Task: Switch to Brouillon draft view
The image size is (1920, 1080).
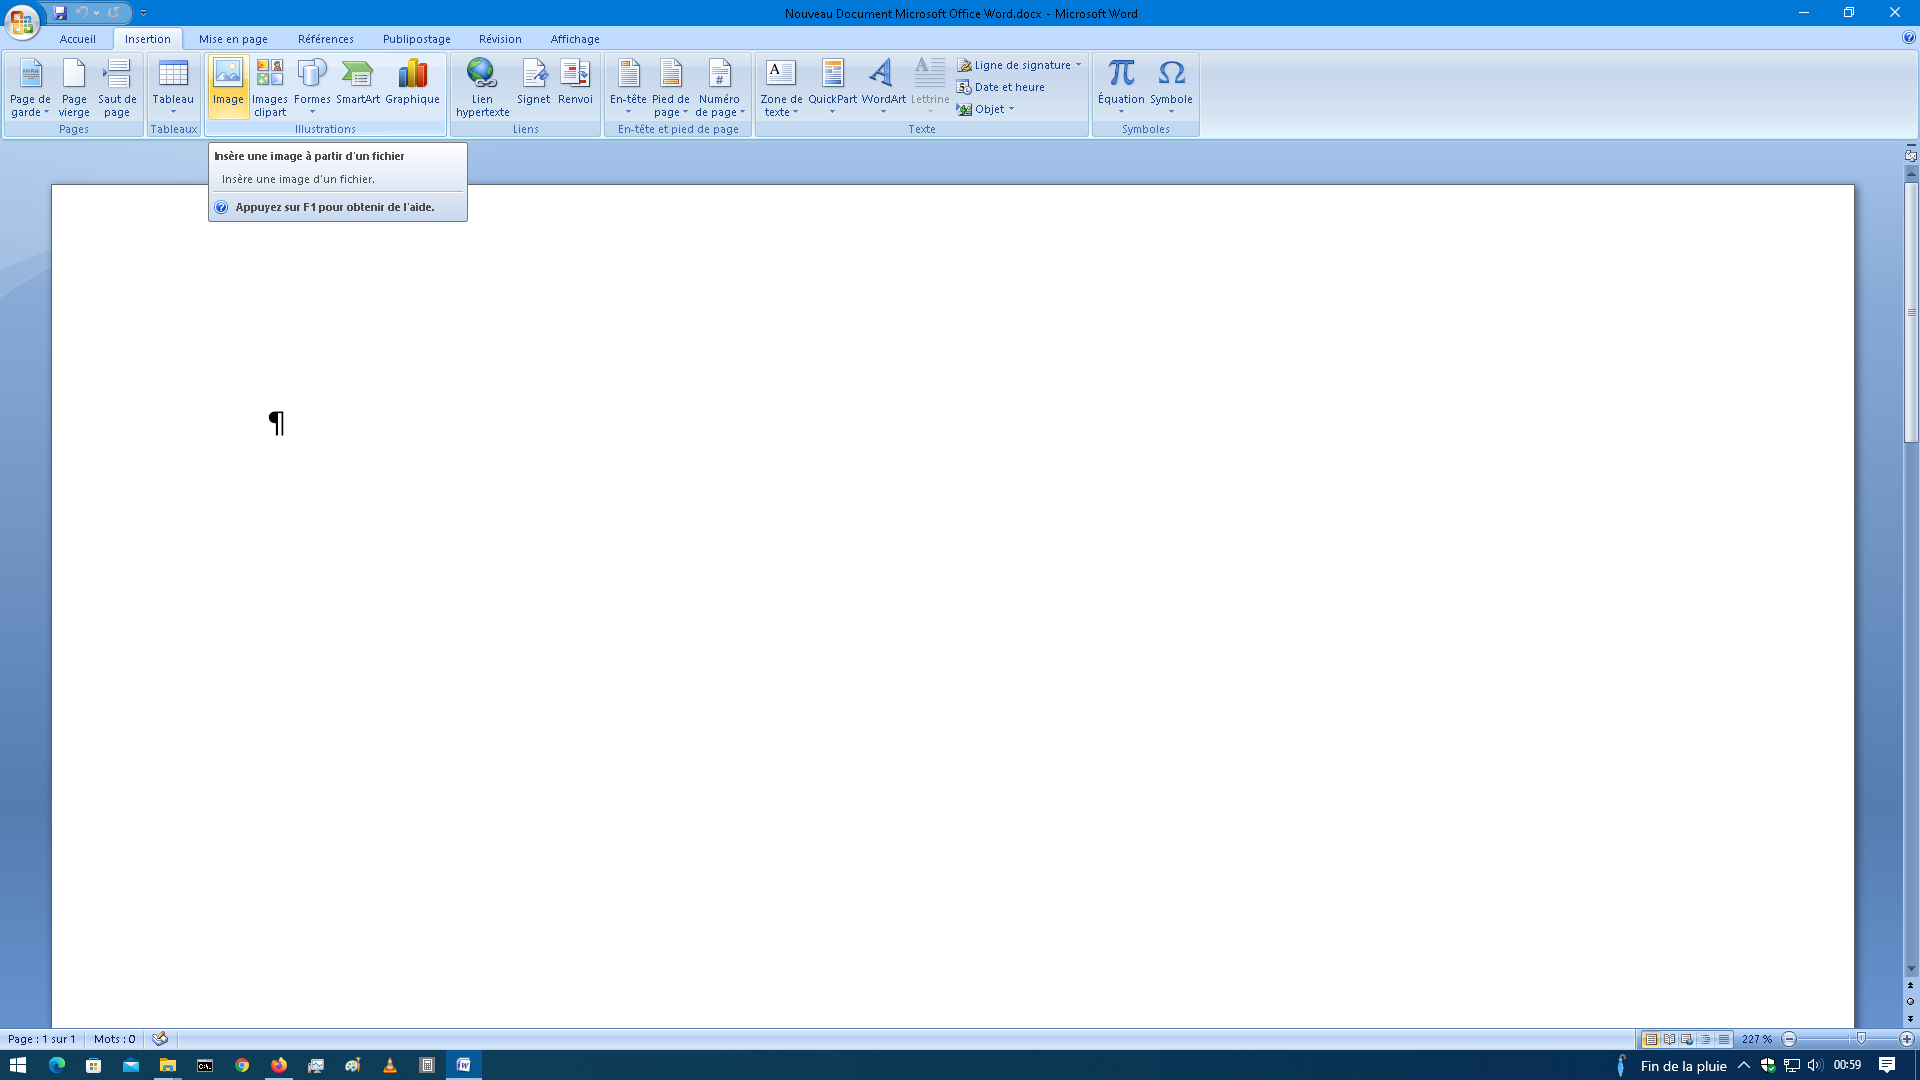Action: (x=1723, y=1039)
